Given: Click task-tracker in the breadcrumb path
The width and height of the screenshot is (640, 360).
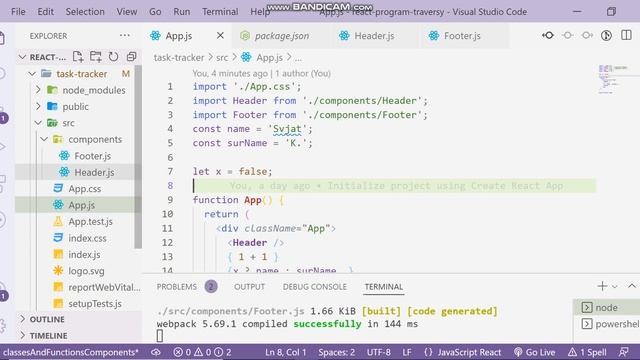Looking at the screenshot, I should coord(179,58).
